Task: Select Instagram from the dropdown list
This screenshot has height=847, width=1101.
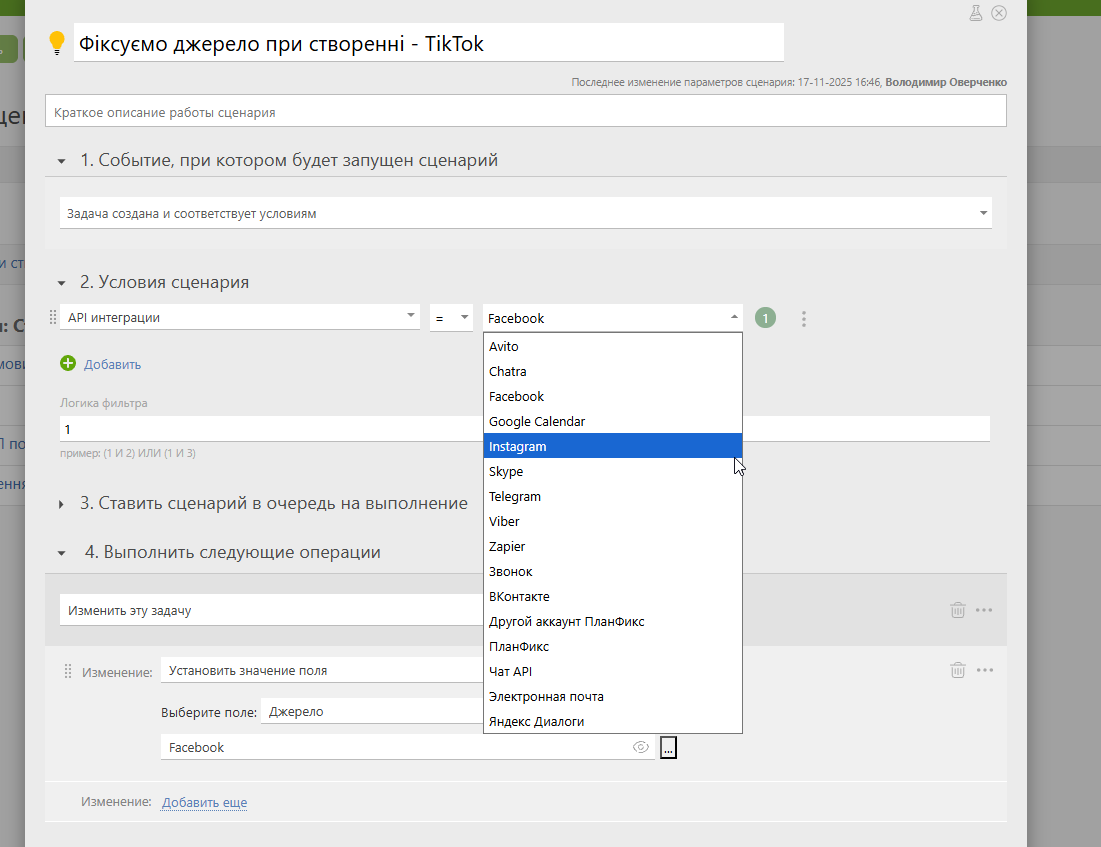Action: (x=612, y=446)
